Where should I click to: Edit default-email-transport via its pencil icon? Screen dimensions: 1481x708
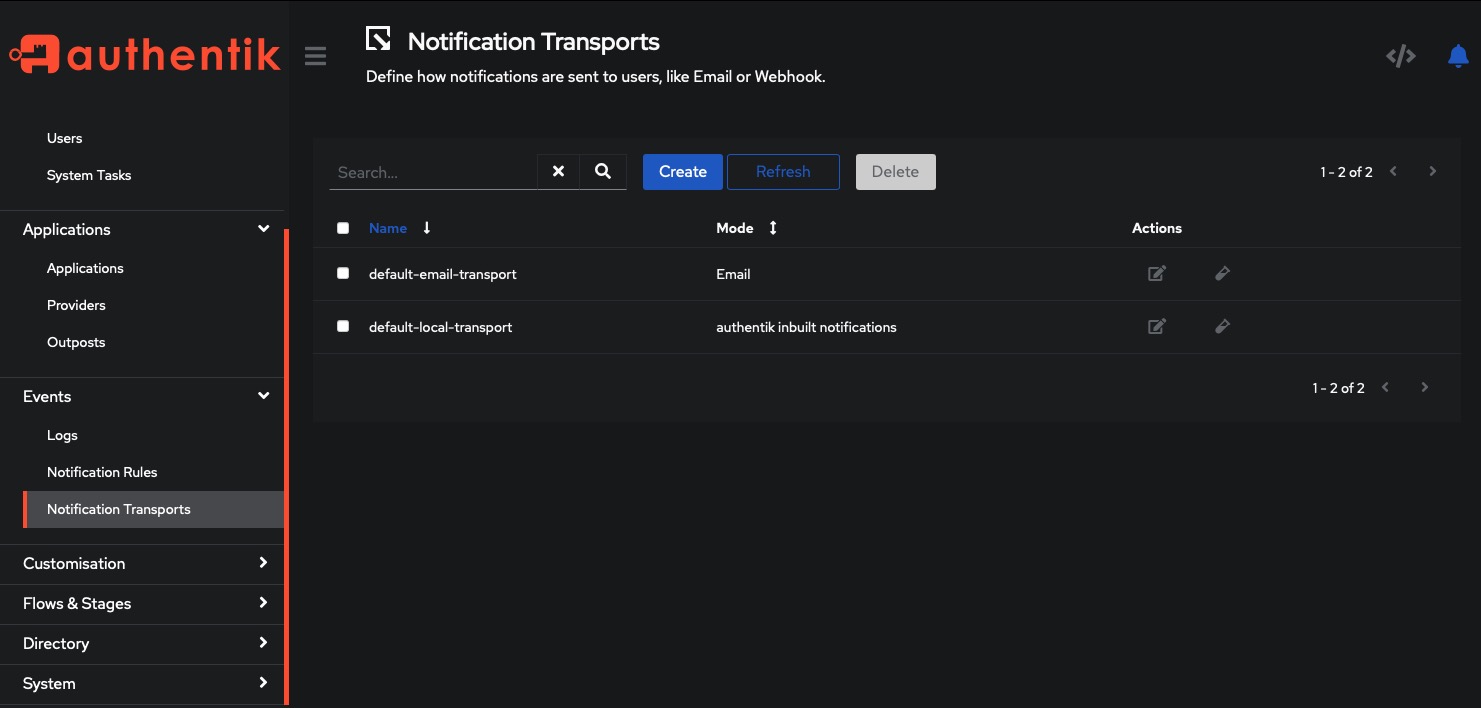(x=1157, y=272)
